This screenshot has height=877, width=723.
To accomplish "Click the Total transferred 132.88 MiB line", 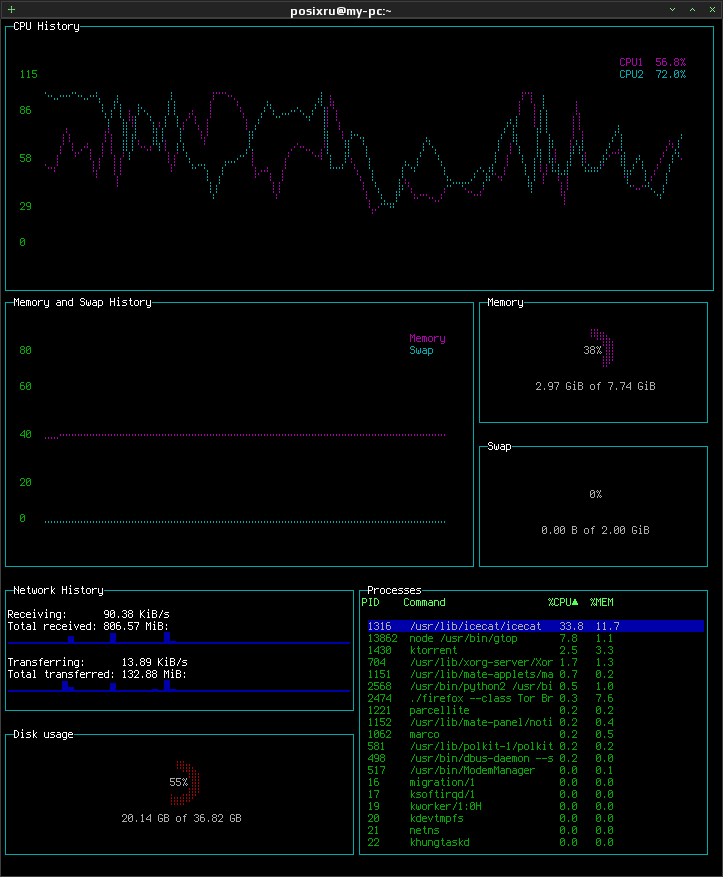I will click(x=97, y=675).
